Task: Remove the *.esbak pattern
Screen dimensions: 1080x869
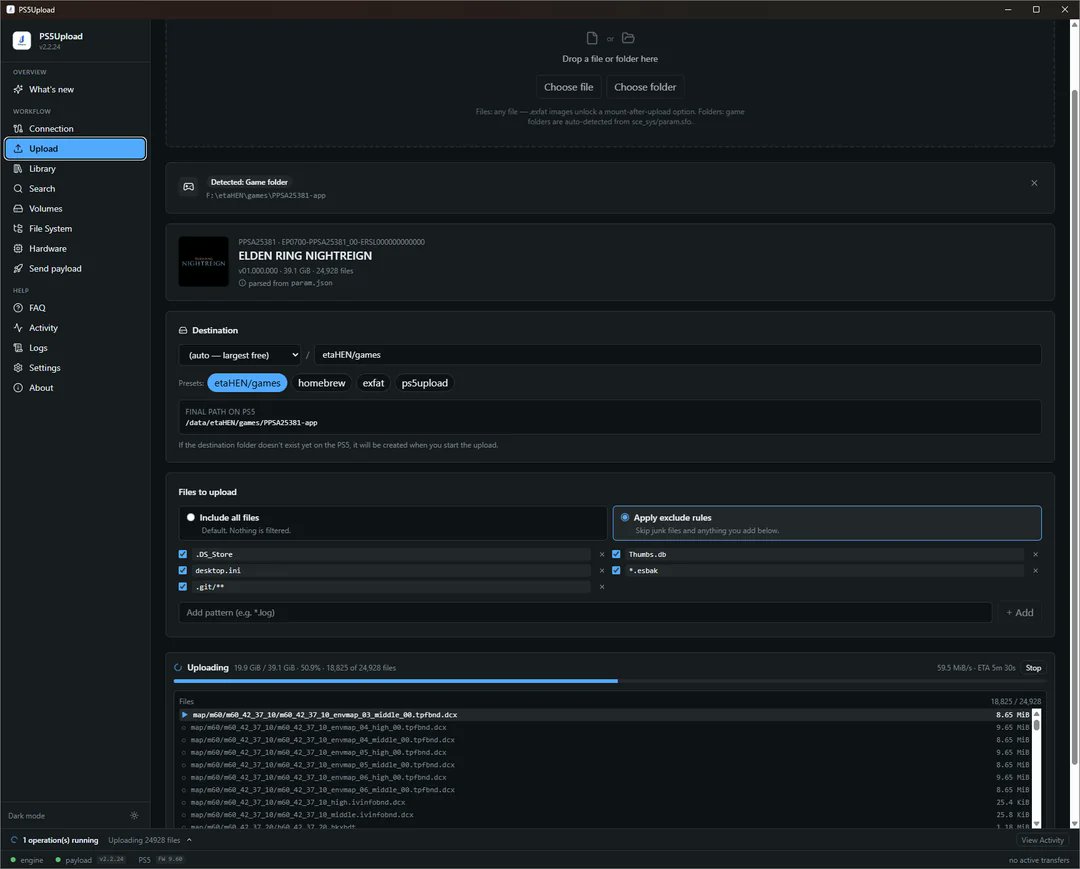Action: (1035, 571)
